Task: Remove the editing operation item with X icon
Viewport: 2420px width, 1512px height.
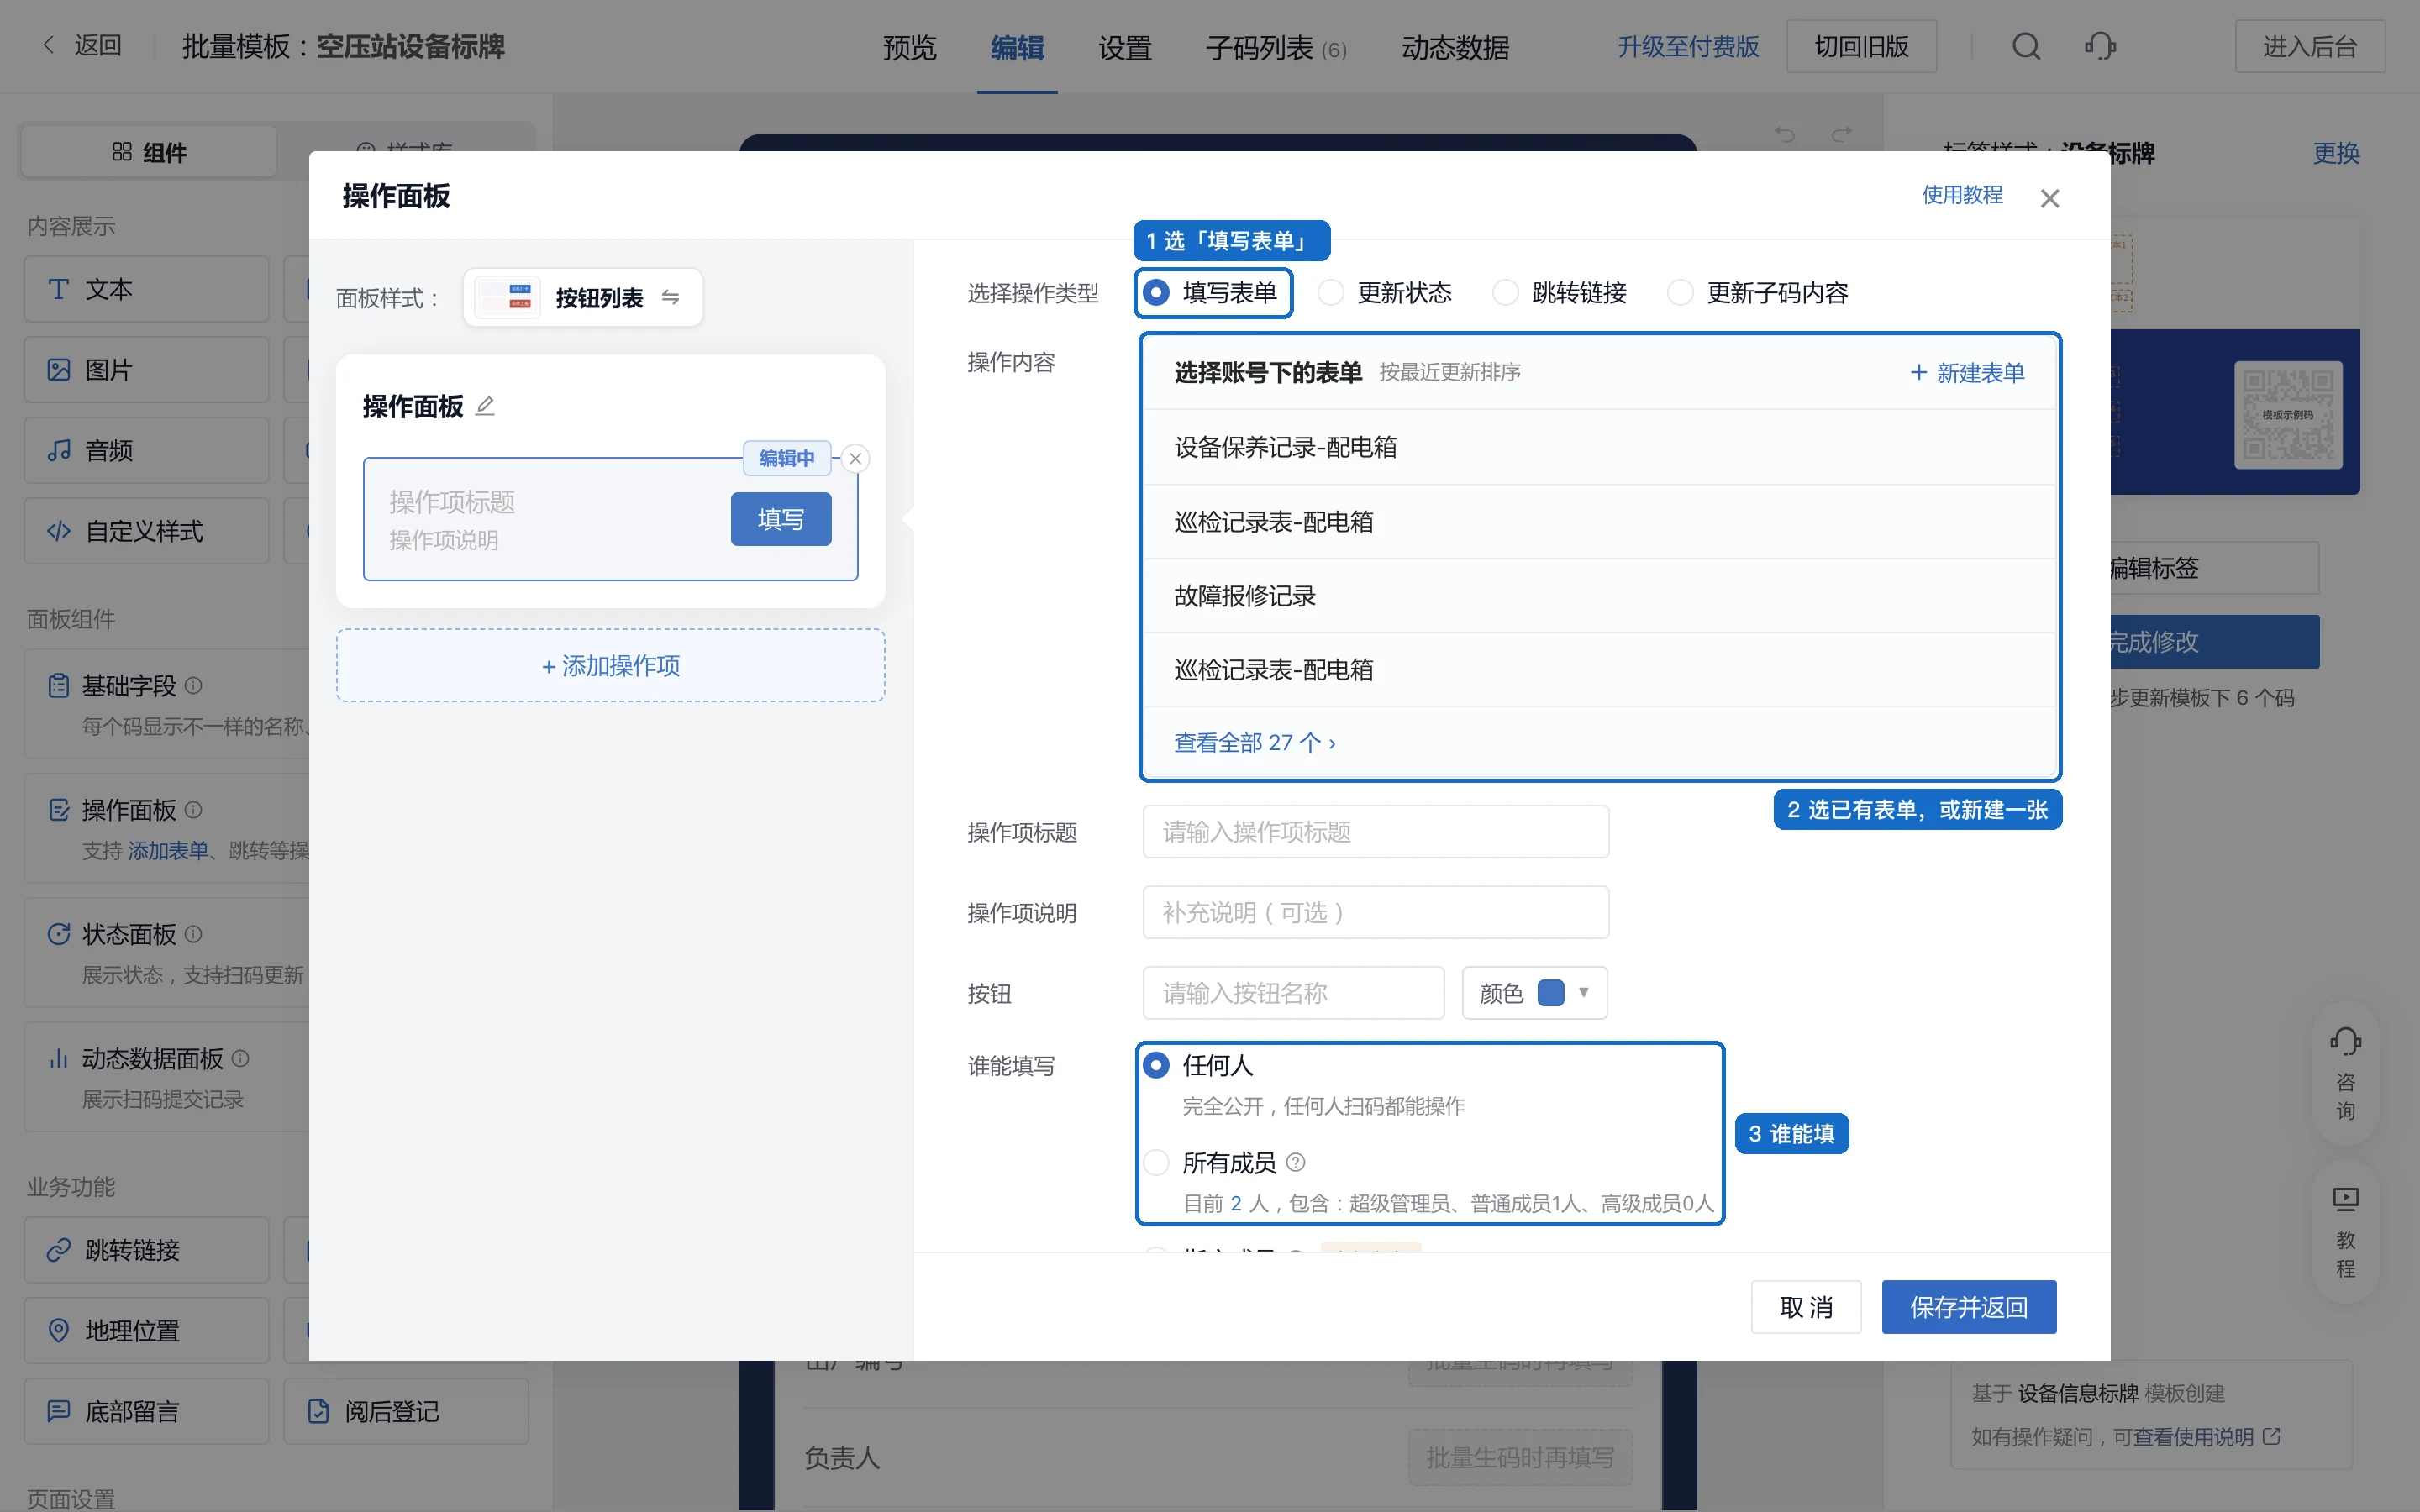Action: click(x=855, y=459)
